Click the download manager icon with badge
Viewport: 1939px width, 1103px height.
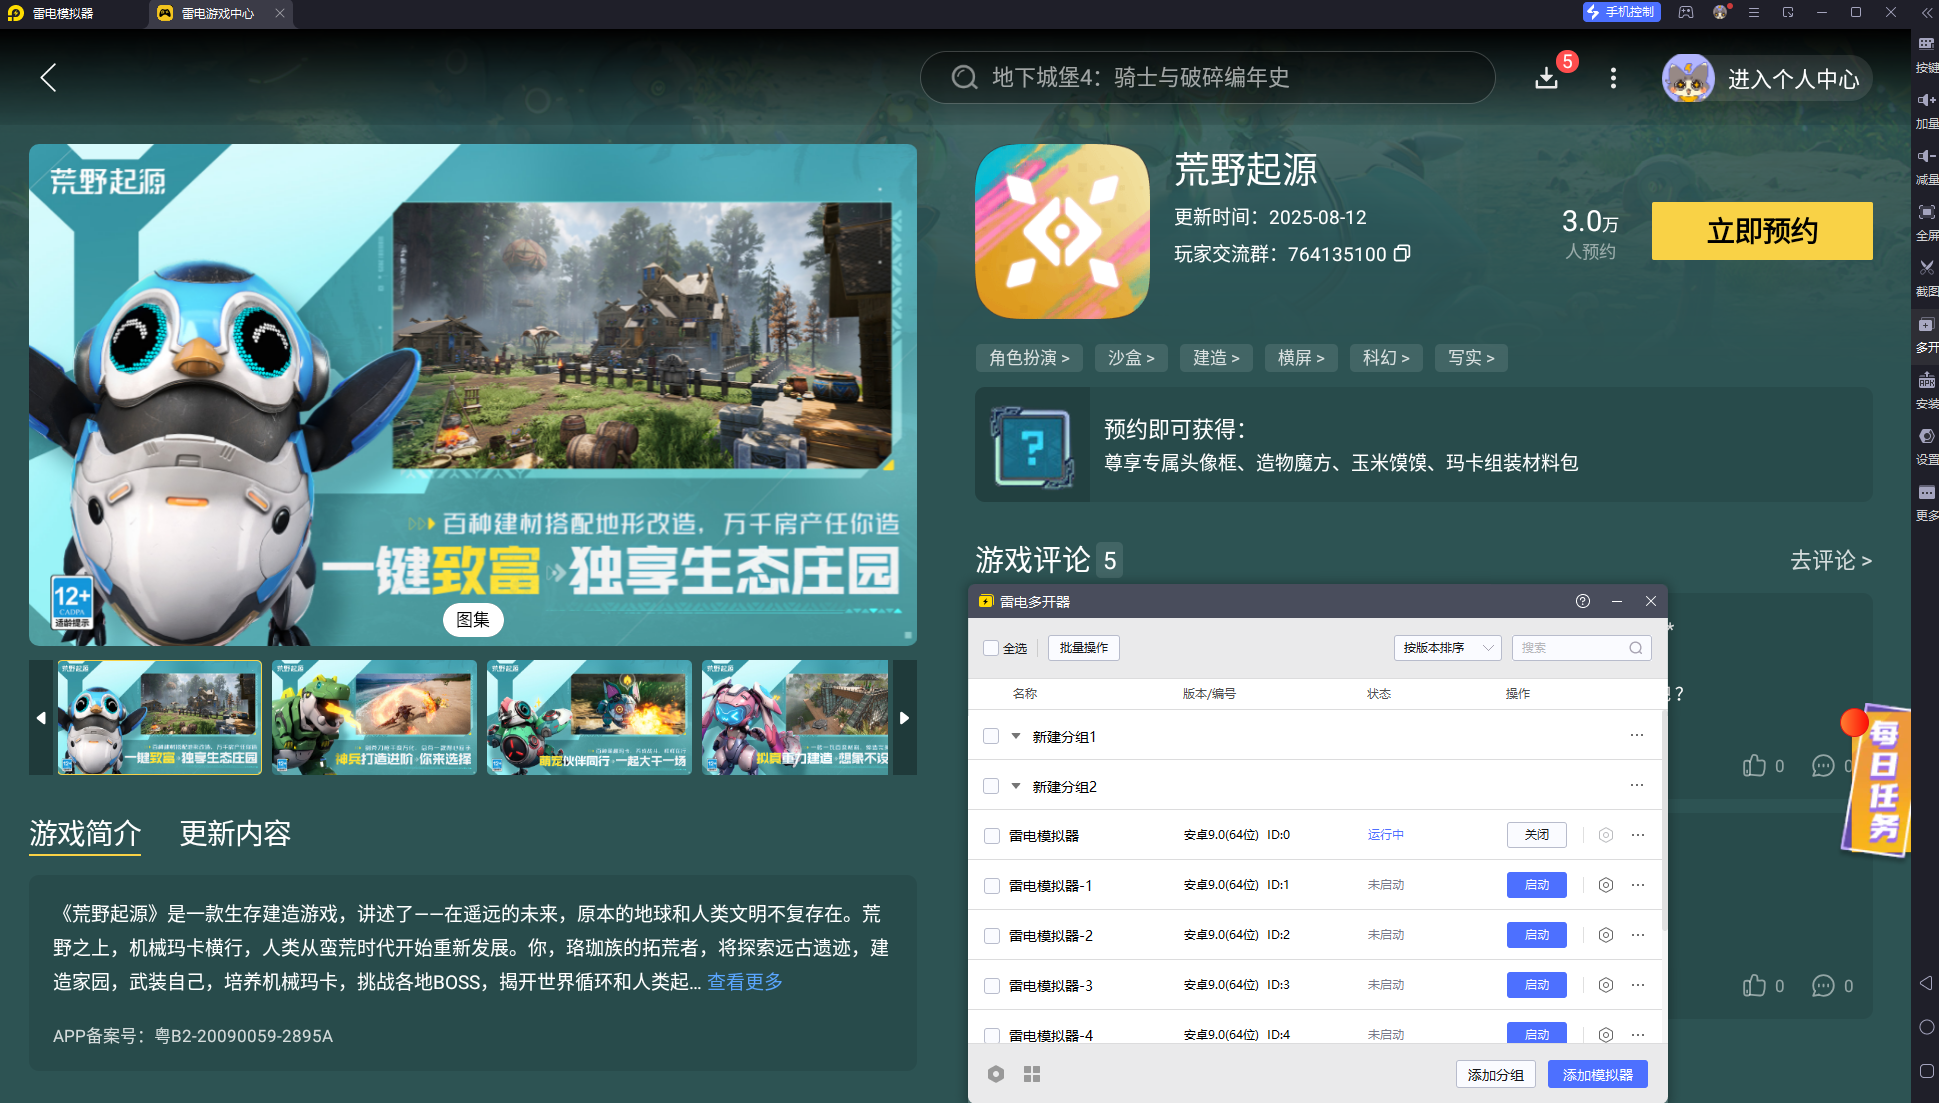tap(1546, 78)
